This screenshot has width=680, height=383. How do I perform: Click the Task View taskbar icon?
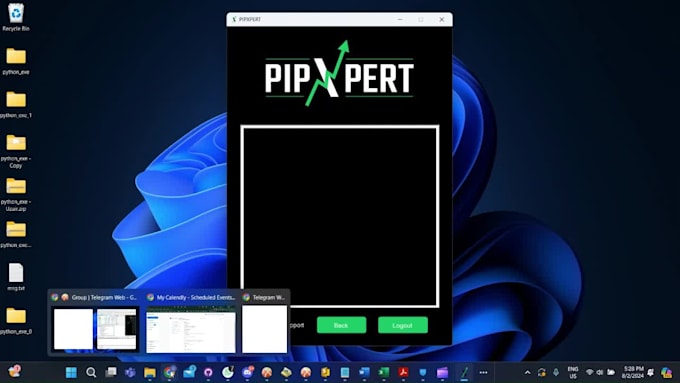[x=111, y=372]
